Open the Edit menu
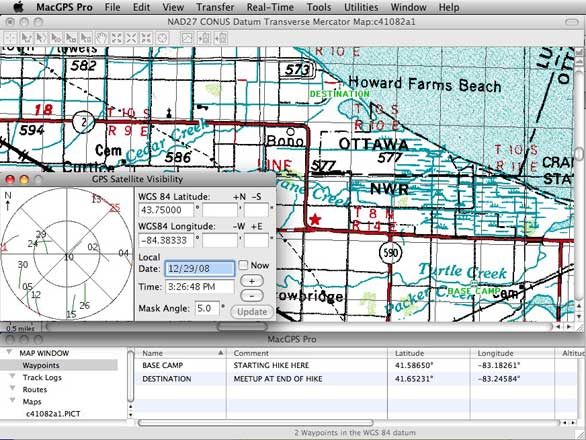This screenshot has width=586, height=440. point(142,7)
